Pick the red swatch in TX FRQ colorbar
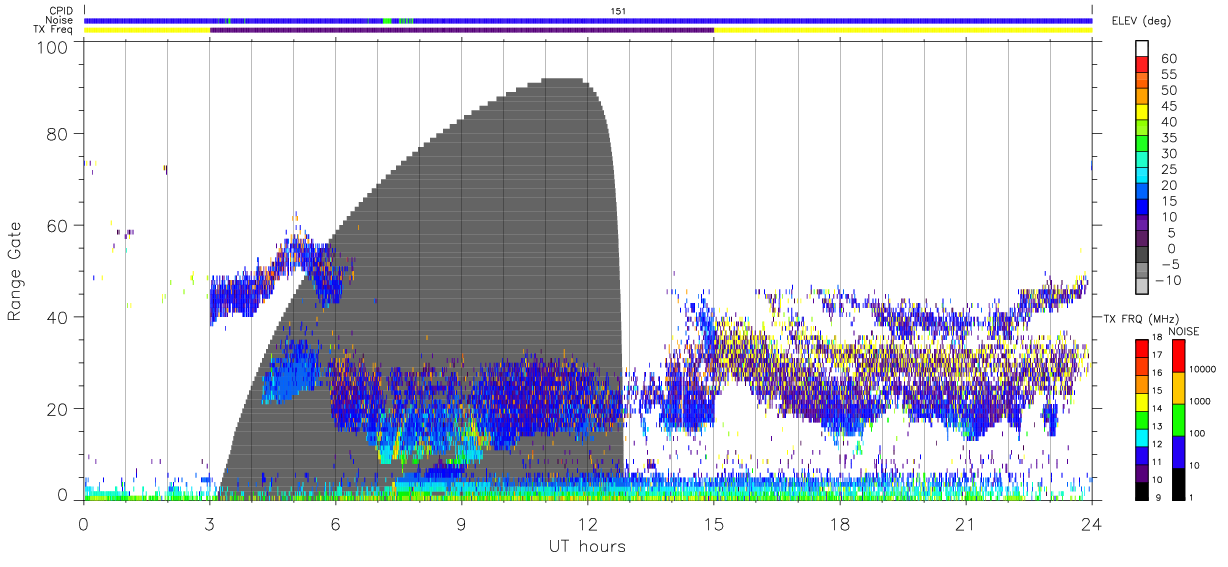 [1142, 347]
